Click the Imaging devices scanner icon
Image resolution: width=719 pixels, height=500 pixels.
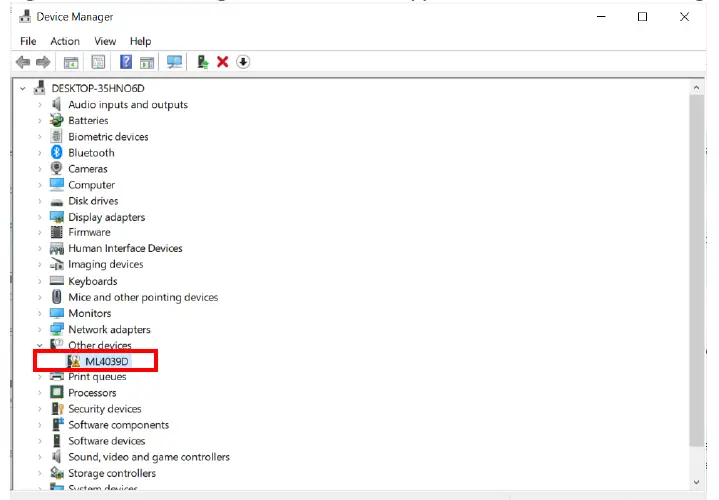[57, 265]
